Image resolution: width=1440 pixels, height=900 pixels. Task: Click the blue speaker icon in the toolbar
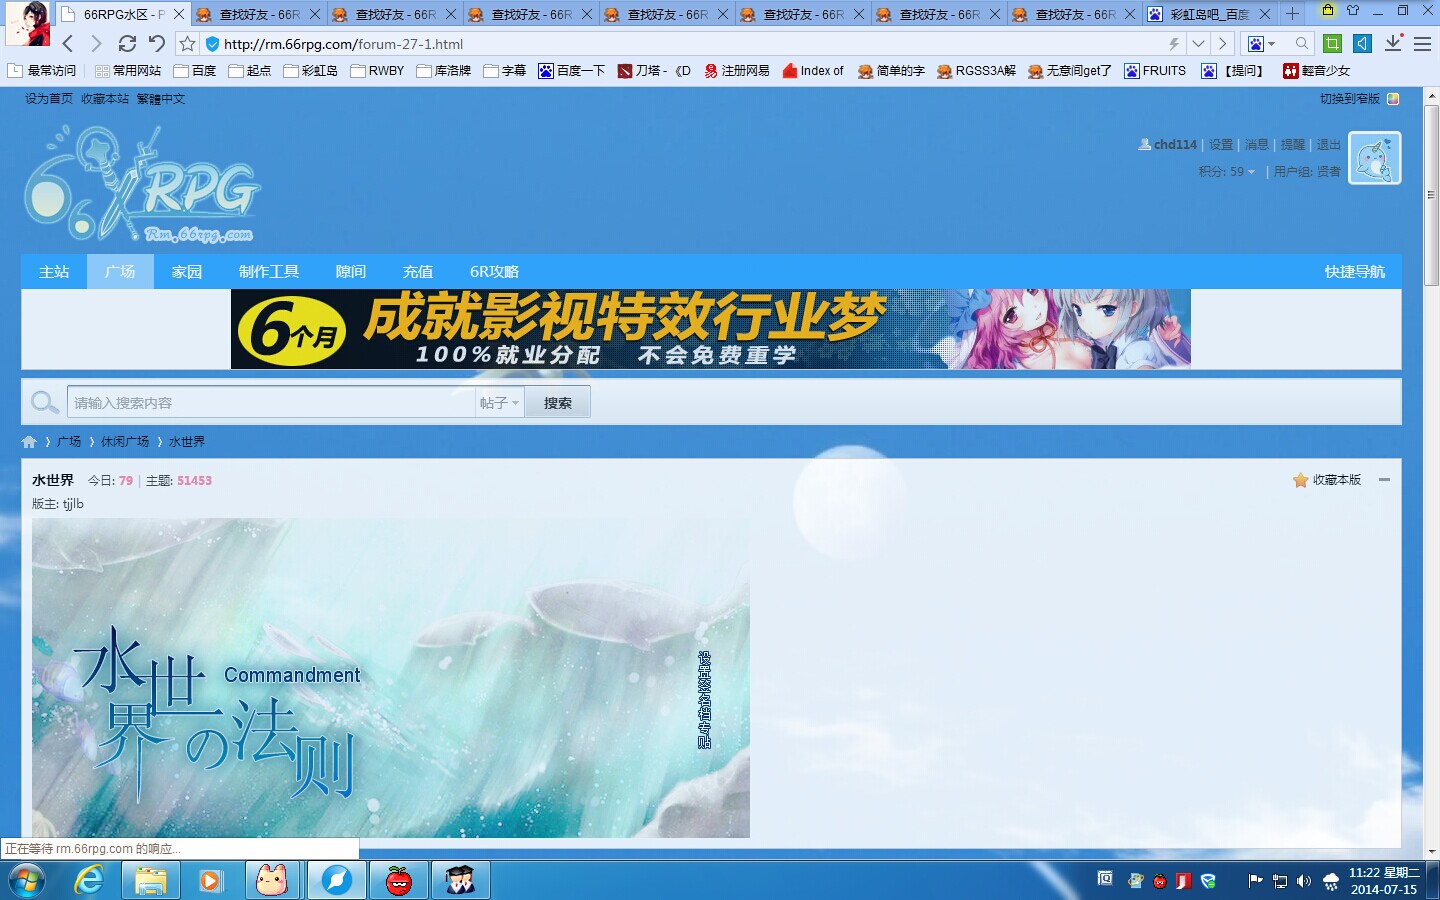coord(1362,43)
